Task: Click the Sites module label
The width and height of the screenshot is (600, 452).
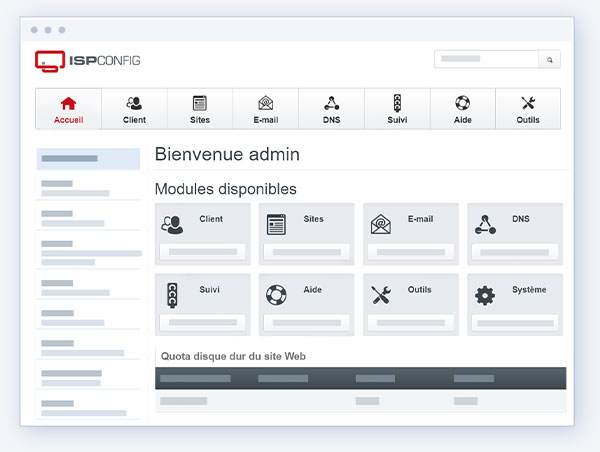Action: 313,219
